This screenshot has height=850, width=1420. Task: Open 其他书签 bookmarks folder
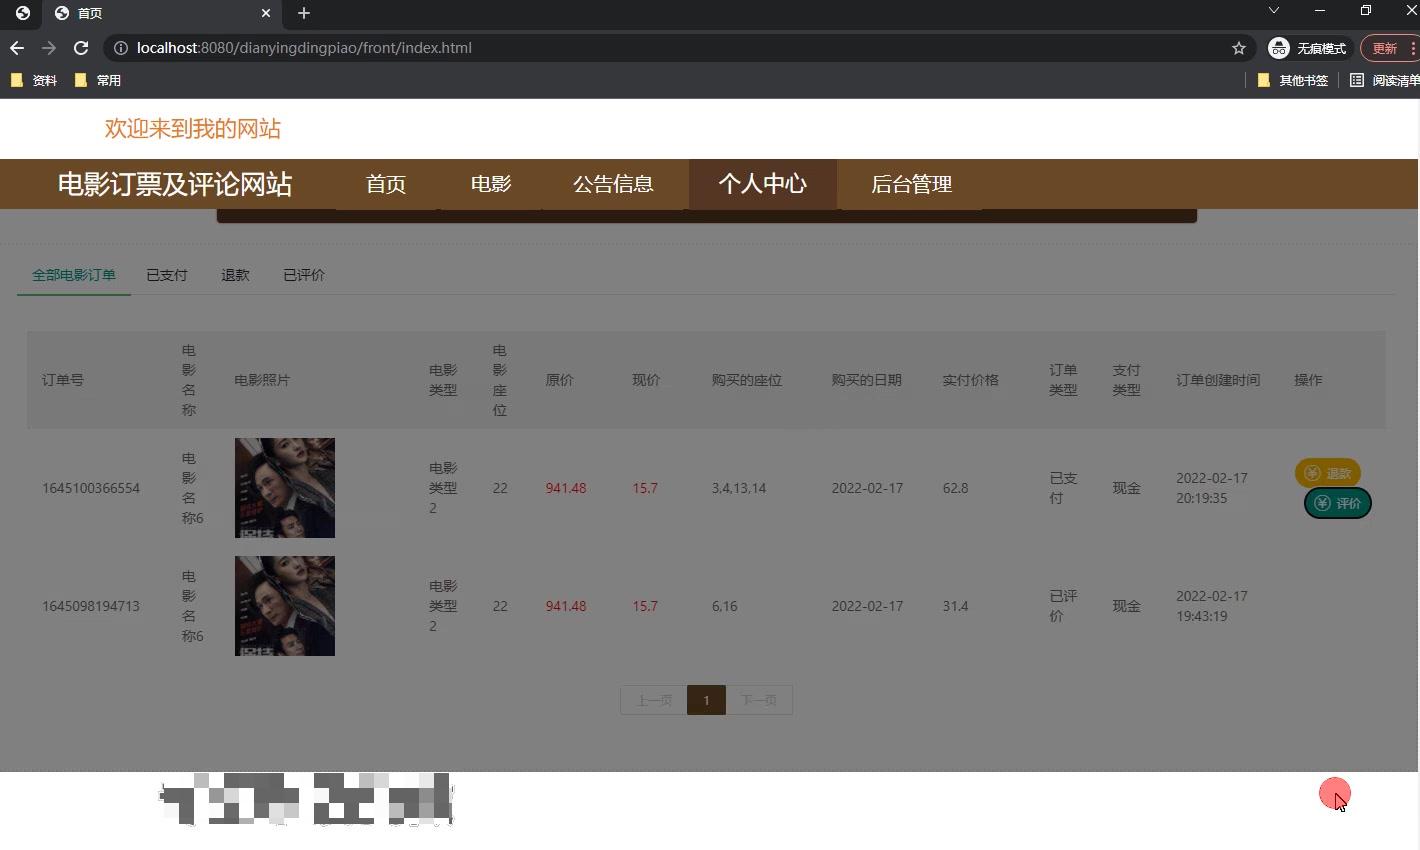[1293, 80]
